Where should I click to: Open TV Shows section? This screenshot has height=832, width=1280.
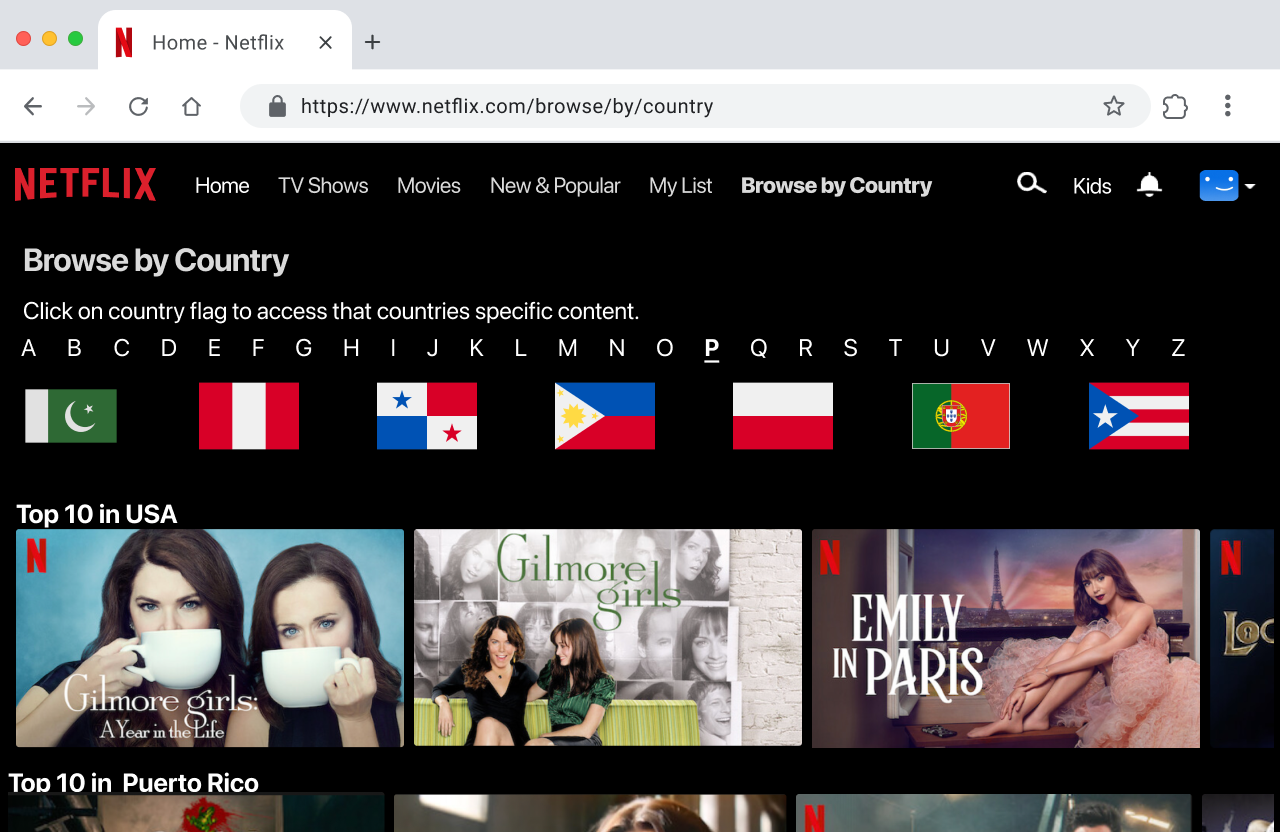pos(323,186)
